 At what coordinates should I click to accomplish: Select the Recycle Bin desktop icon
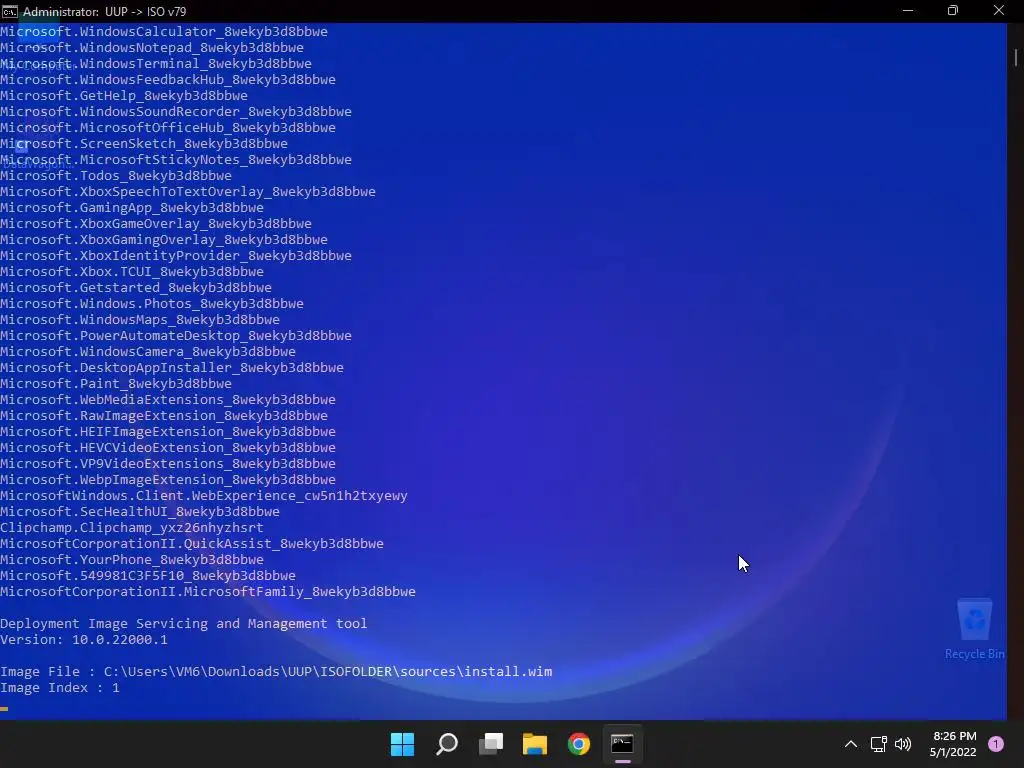pos(974,628)
